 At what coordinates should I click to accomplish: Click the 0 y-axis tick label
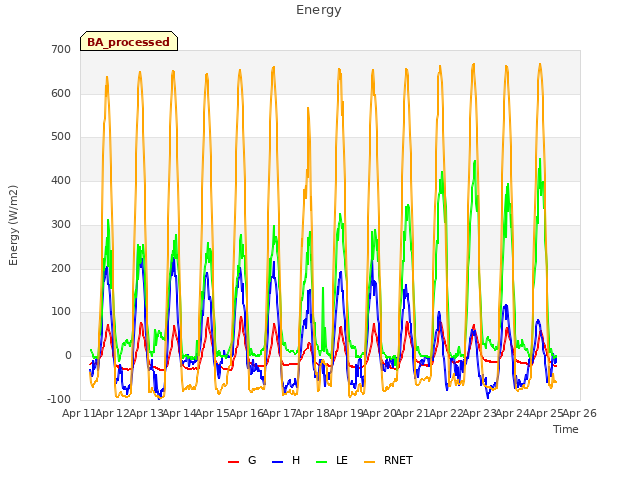68,356
